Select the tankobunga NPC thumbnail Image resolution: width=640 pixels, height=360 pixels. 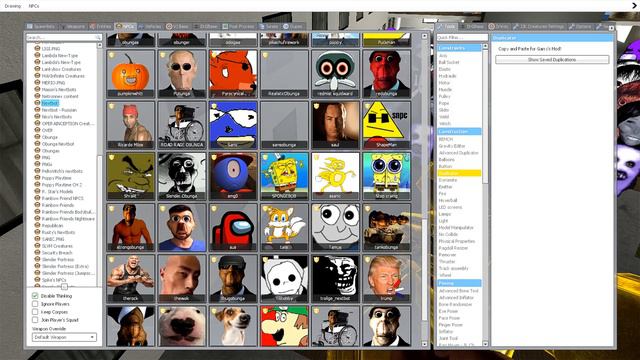coord(387,227)
